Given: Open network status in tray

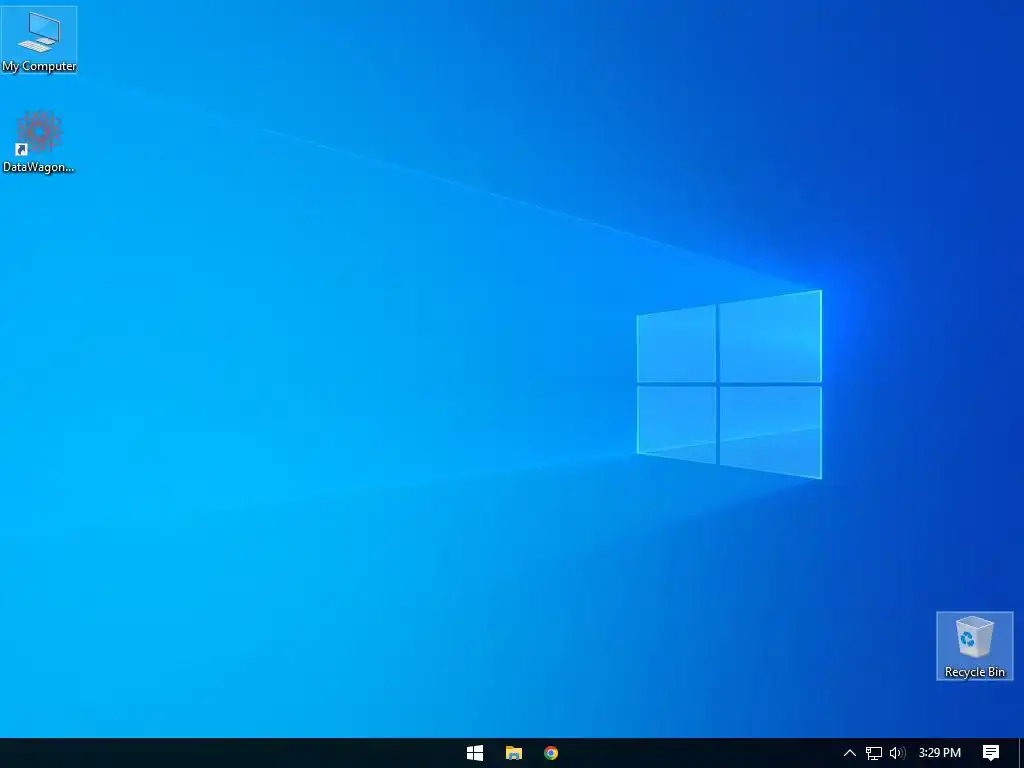Looking at the screenshot, I should click(x=874, y=753).
